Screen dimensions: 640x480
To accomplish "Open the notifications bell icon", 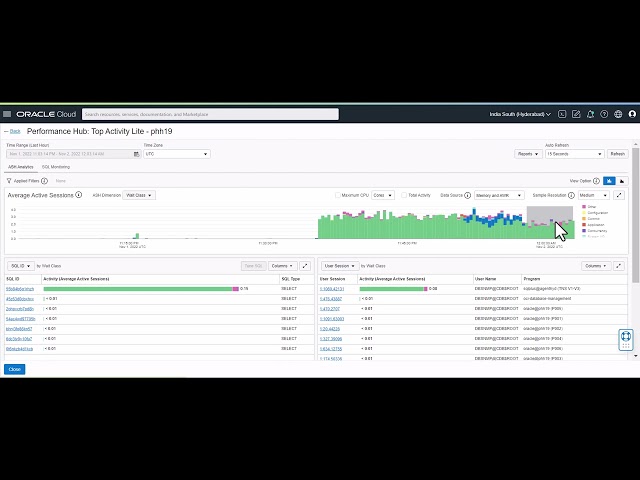I will [590, 114].
